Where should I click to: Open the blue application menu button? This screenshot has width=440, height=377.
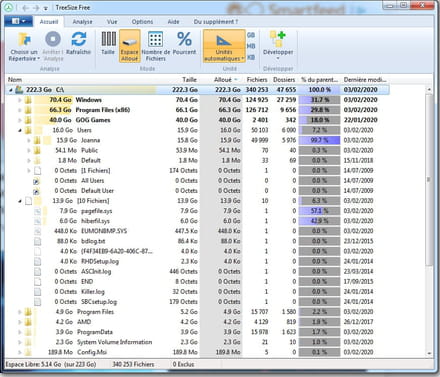19,21
